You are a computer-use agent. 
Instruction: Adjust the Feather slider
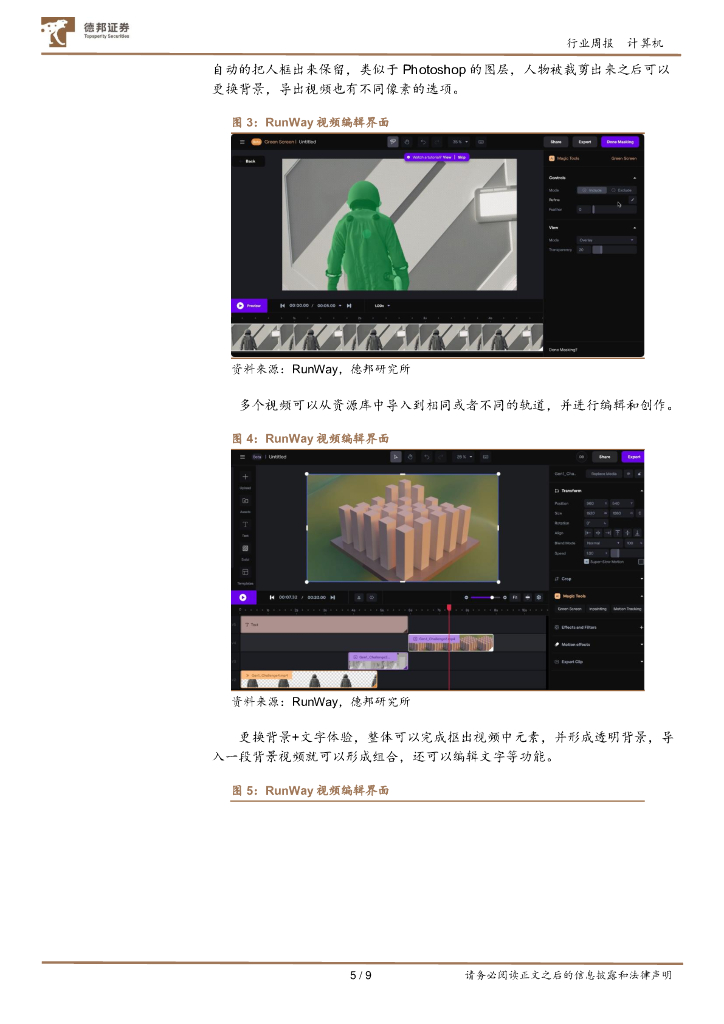click(613, 210)
